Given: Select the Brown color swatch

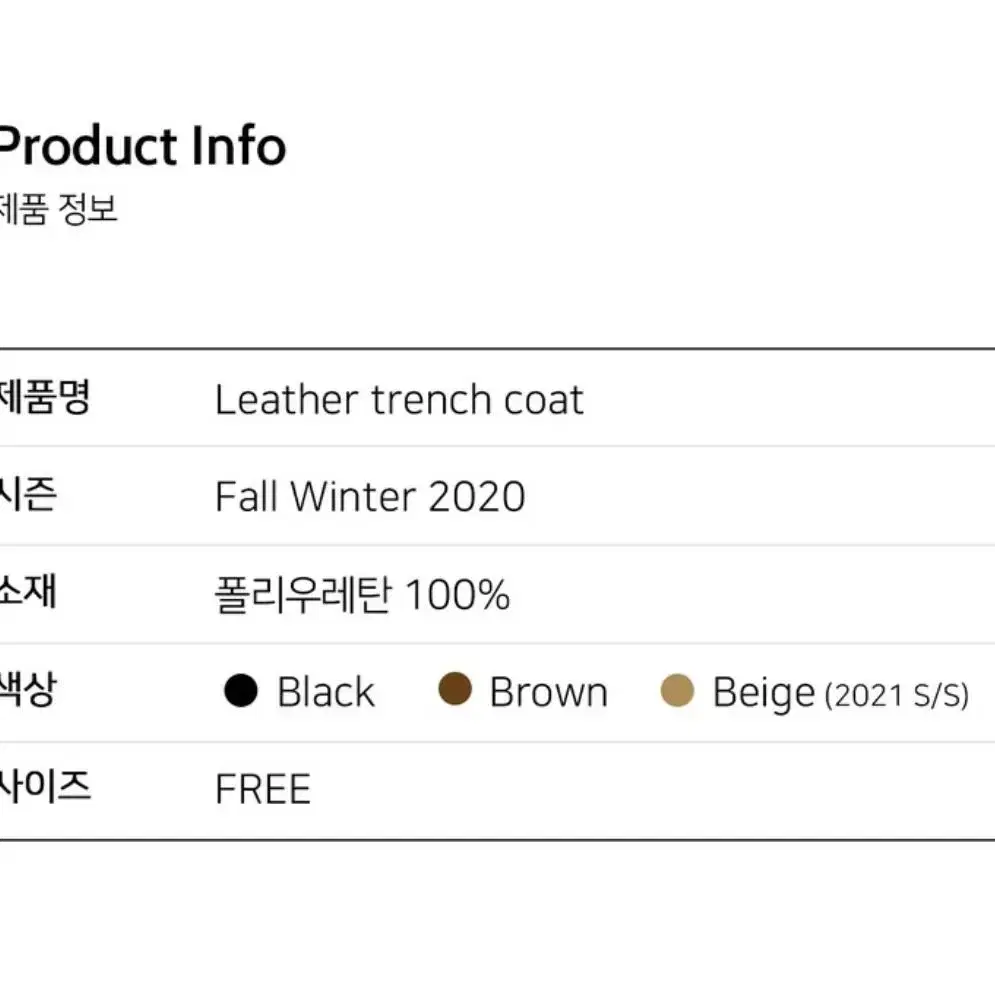Looking at the screenshot, I should click(x=455, y=689).
